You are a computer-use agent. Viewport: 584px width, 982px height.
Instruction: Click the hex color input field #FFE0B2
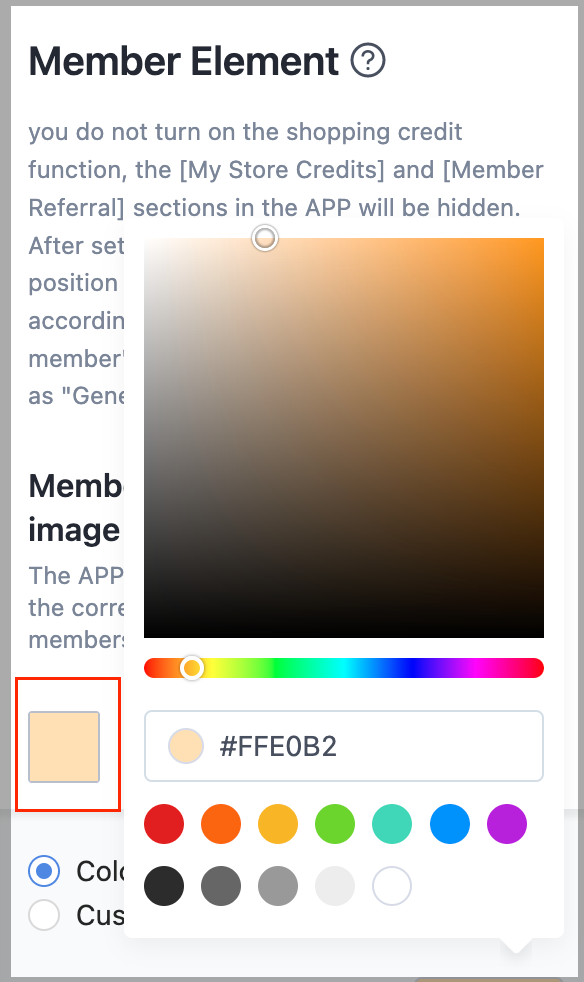click(344, 746)
